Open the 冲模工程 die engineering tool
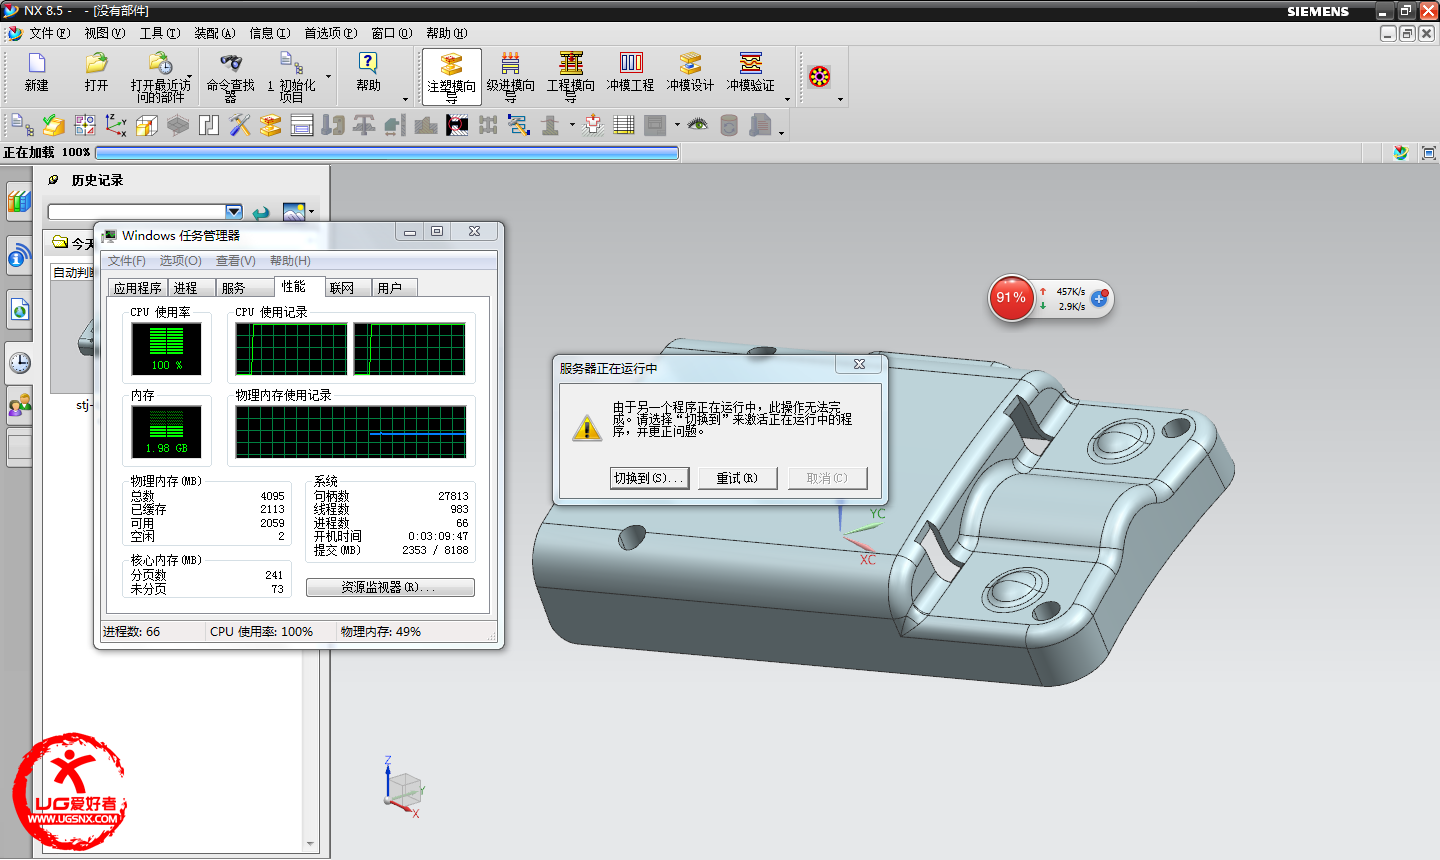 (x=631, y=63)
